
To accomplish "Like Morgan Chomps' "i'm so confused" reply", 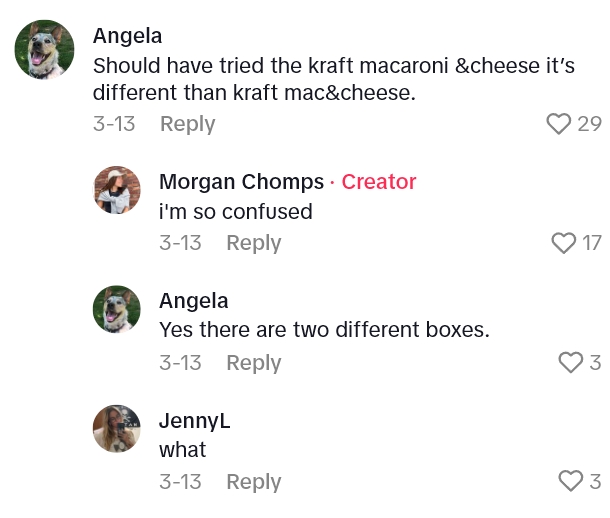I will pos(565,243).
